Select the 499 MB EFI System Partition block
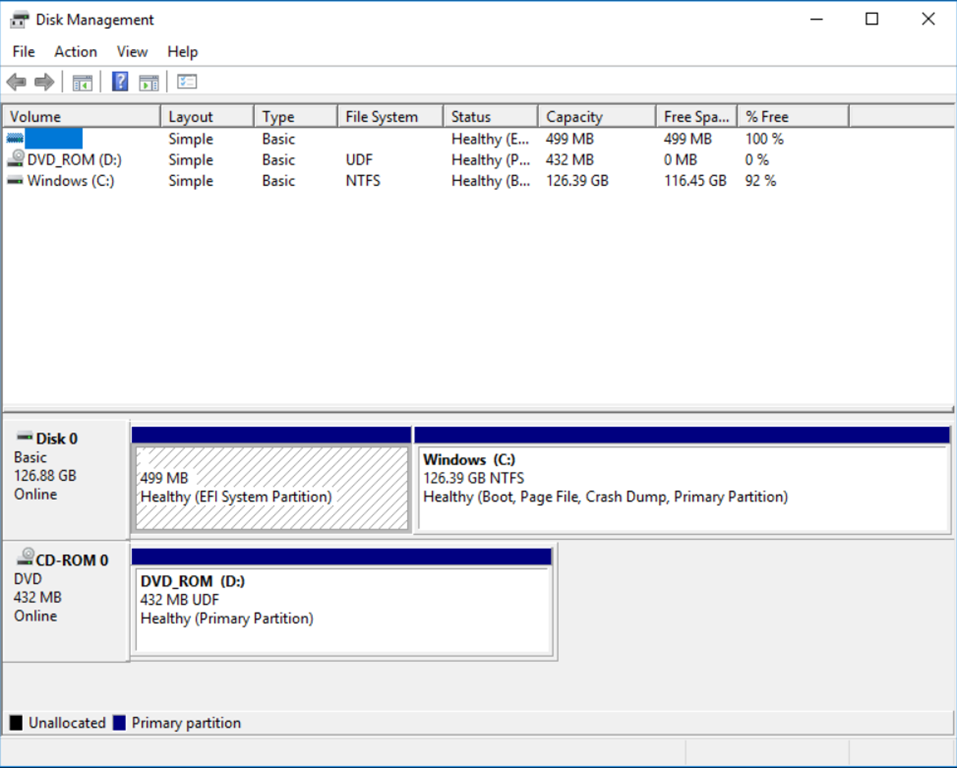The image size is (957, 768). [x=271, y=487]
